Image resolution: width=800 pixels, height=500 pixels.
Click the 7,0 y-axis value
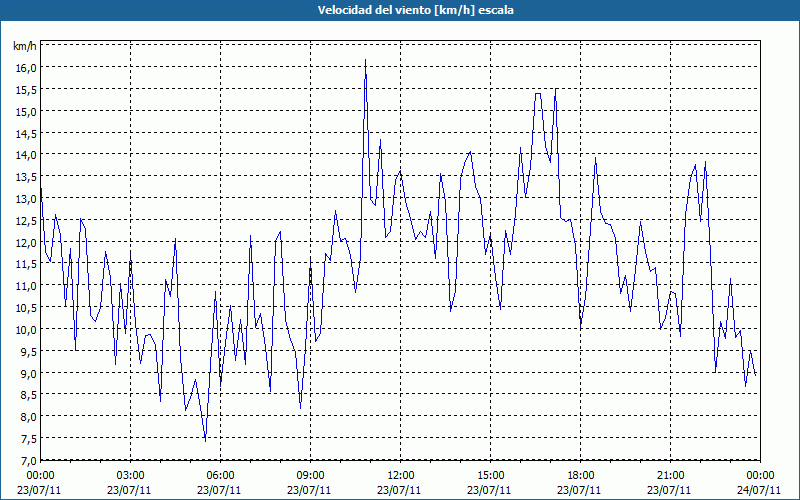(27, 461)
